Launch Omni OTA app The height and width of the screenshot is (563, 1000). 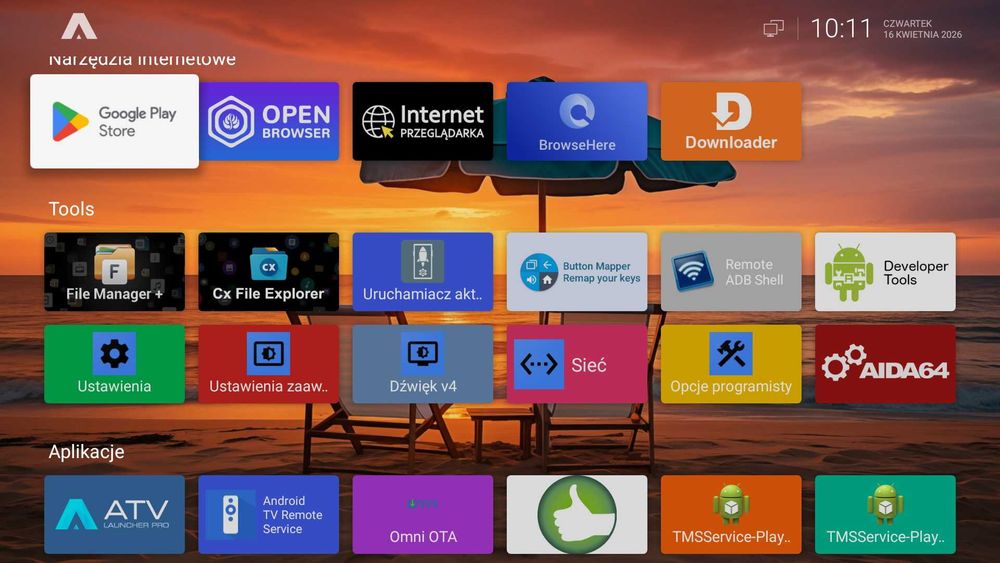423,515
